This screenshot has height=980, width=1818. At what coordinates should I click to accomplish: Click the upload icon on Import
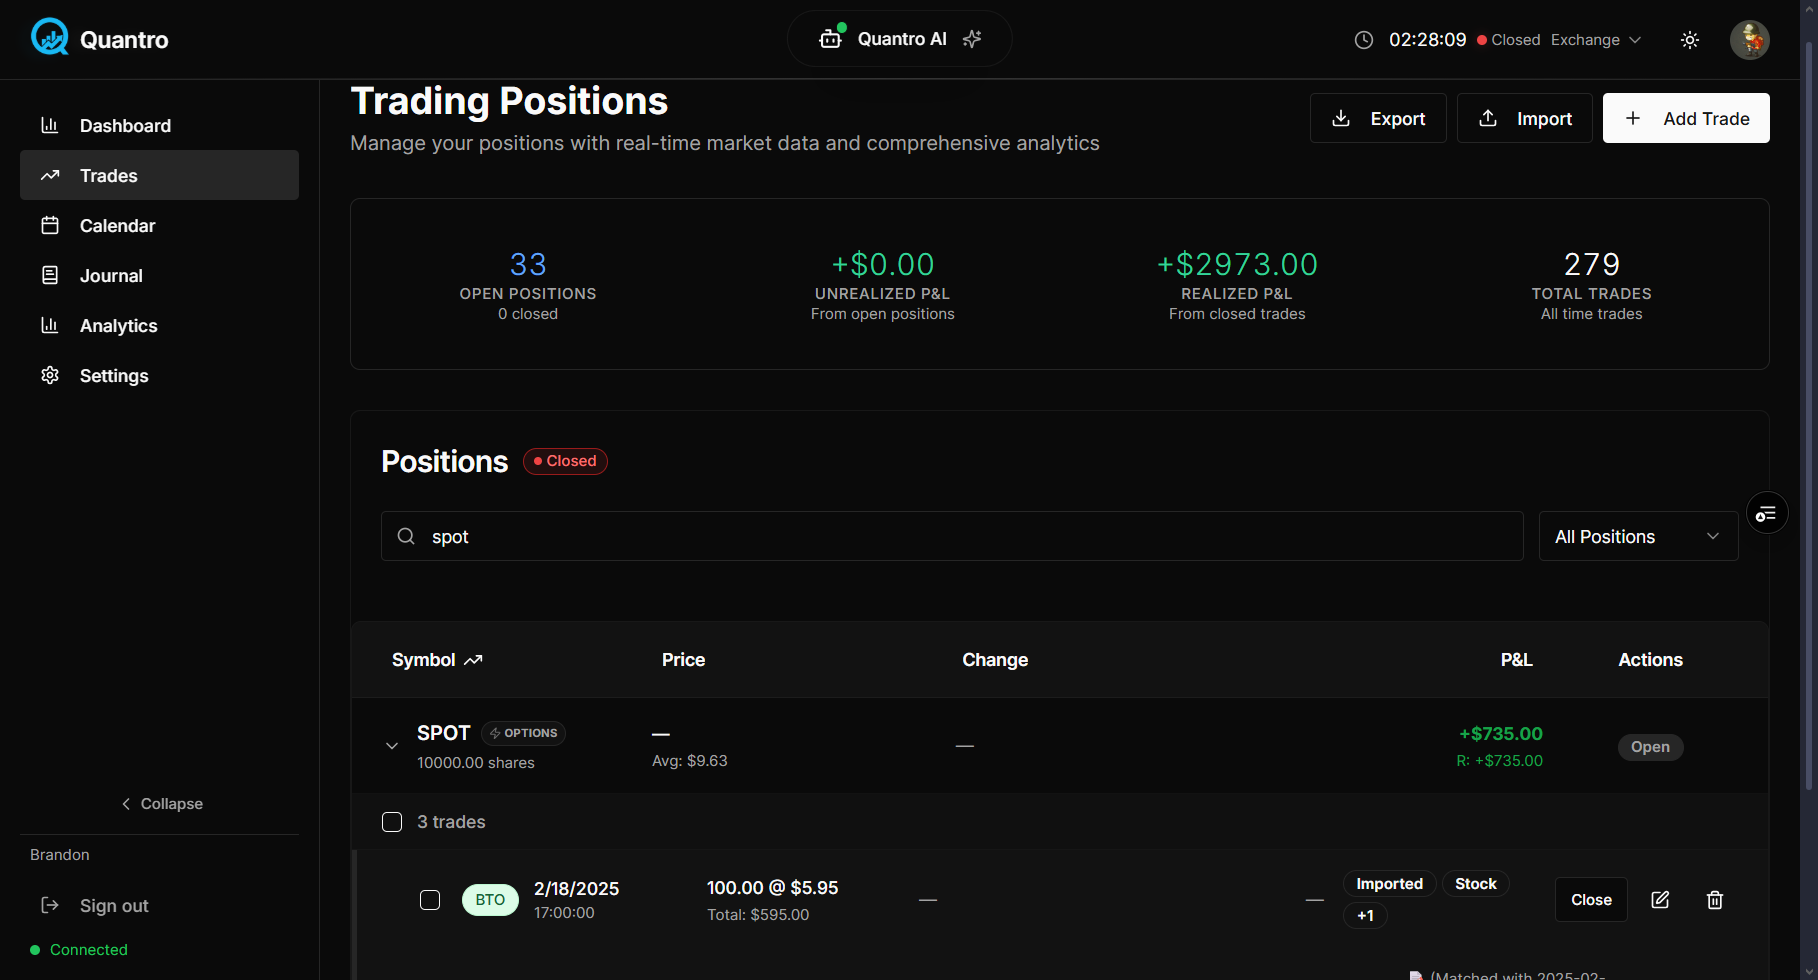click(1488, 118)
